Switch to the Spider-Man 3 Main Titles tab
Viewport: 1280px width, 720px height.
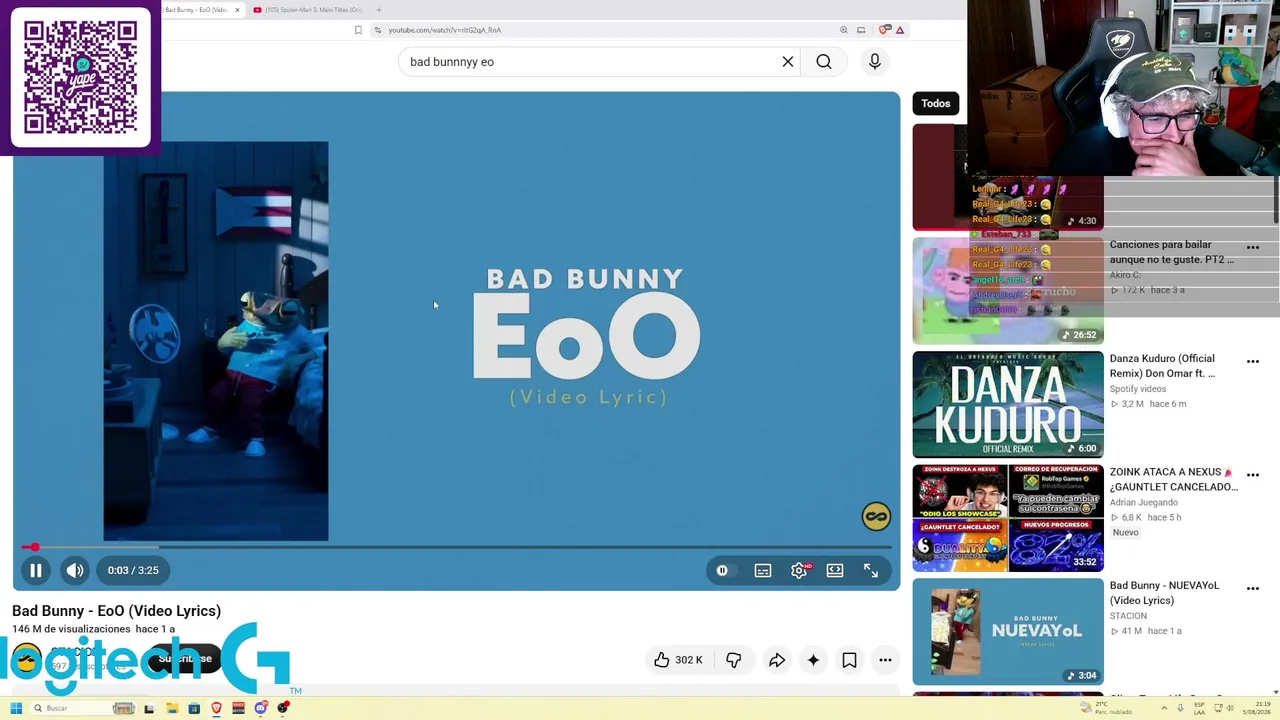click(x=308, y=10)
